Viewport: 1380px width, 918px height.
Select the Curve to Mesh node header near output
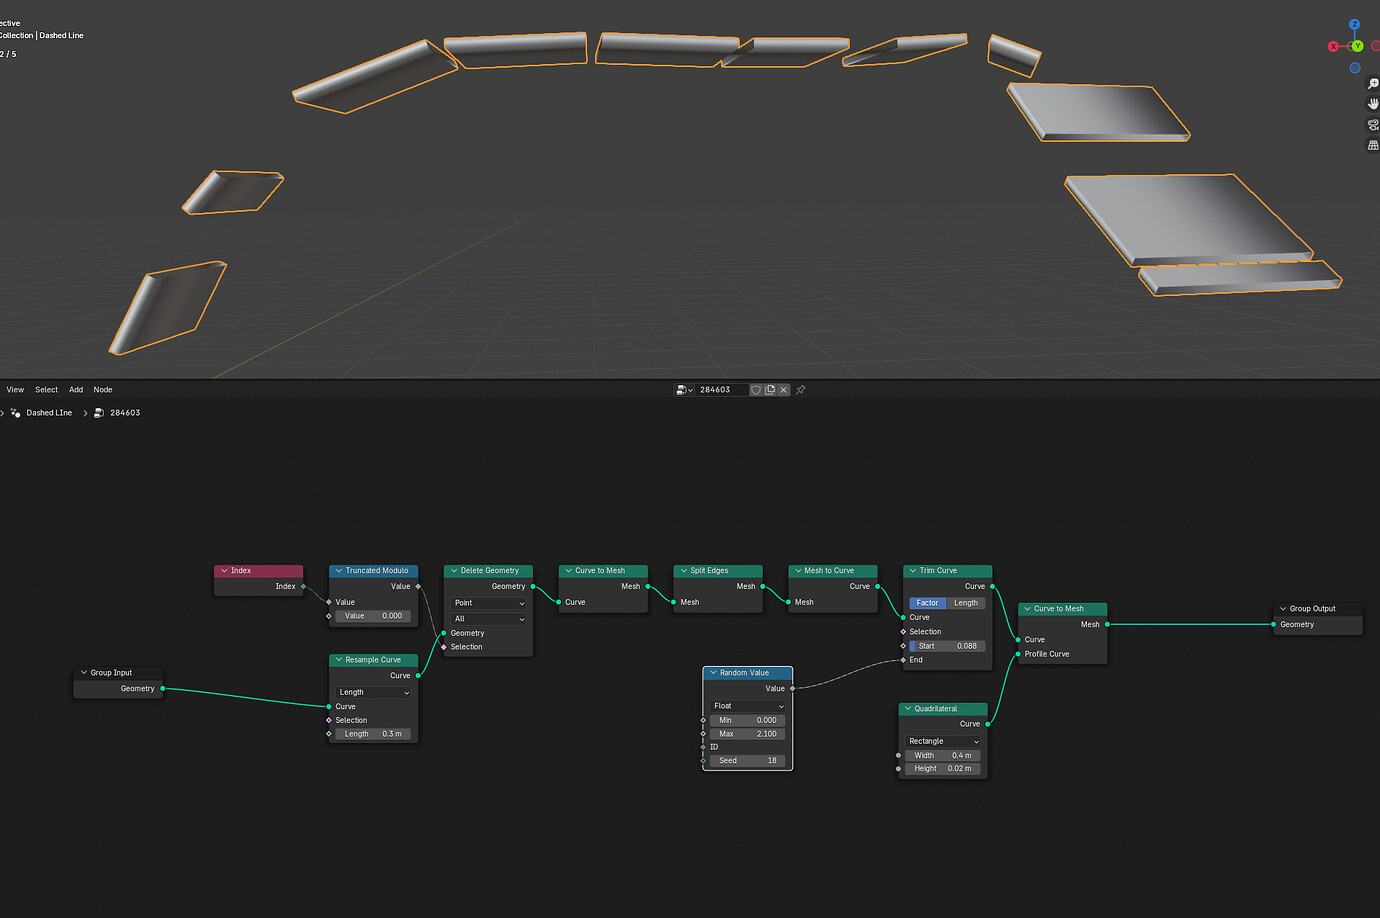(x=1062, y=609)
